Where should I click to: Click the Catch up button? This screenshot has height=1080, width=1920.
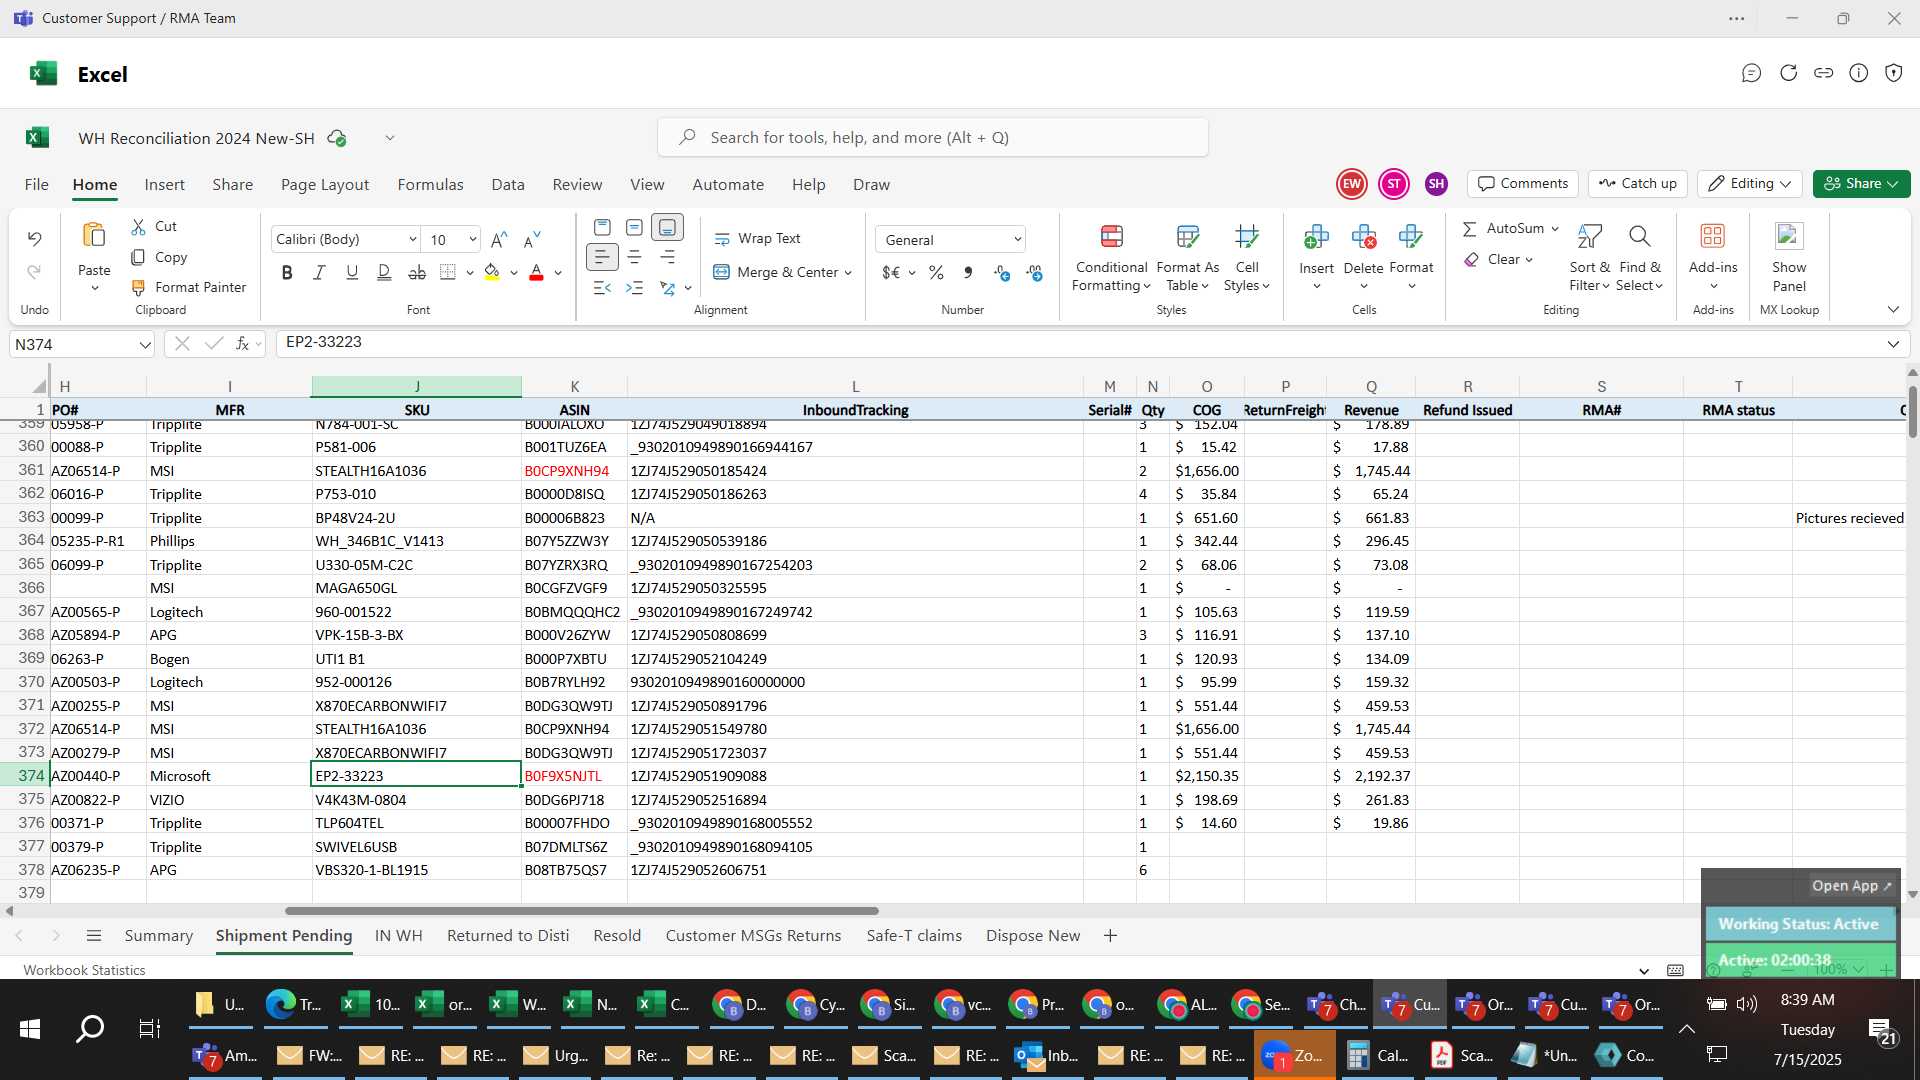[x=1637, y=184]
